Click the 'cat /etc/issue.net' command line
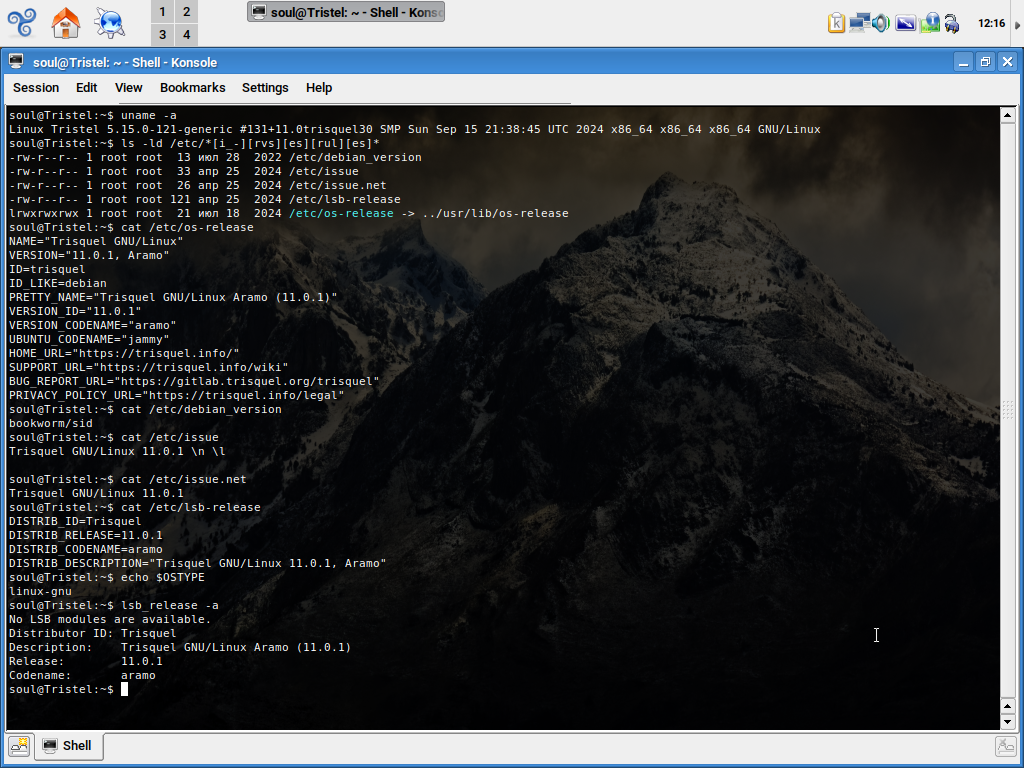Image resolution: width=1024 pixels, height=768 pixels. pos(128,479)
